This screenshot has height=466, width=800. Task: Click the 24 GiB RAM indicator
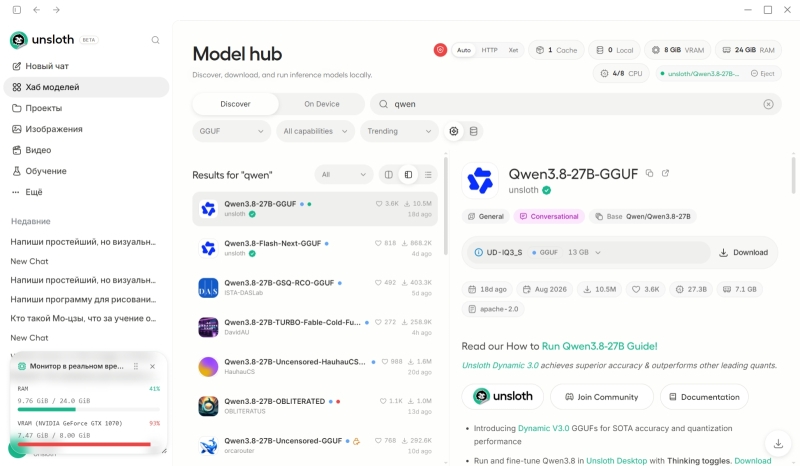pos(748,50)
